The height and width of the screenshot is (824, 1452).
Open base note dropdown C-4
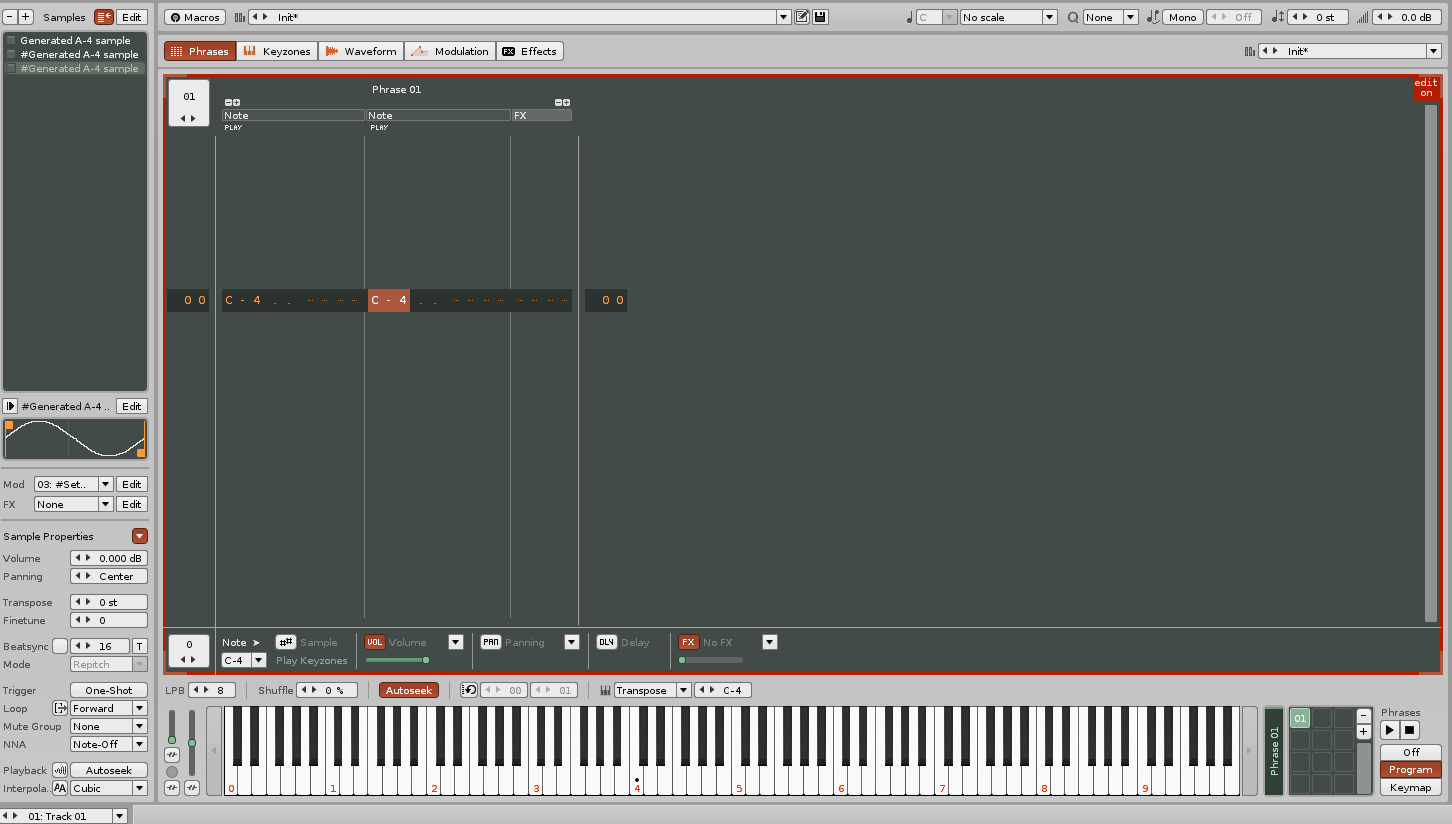(723, 690)
